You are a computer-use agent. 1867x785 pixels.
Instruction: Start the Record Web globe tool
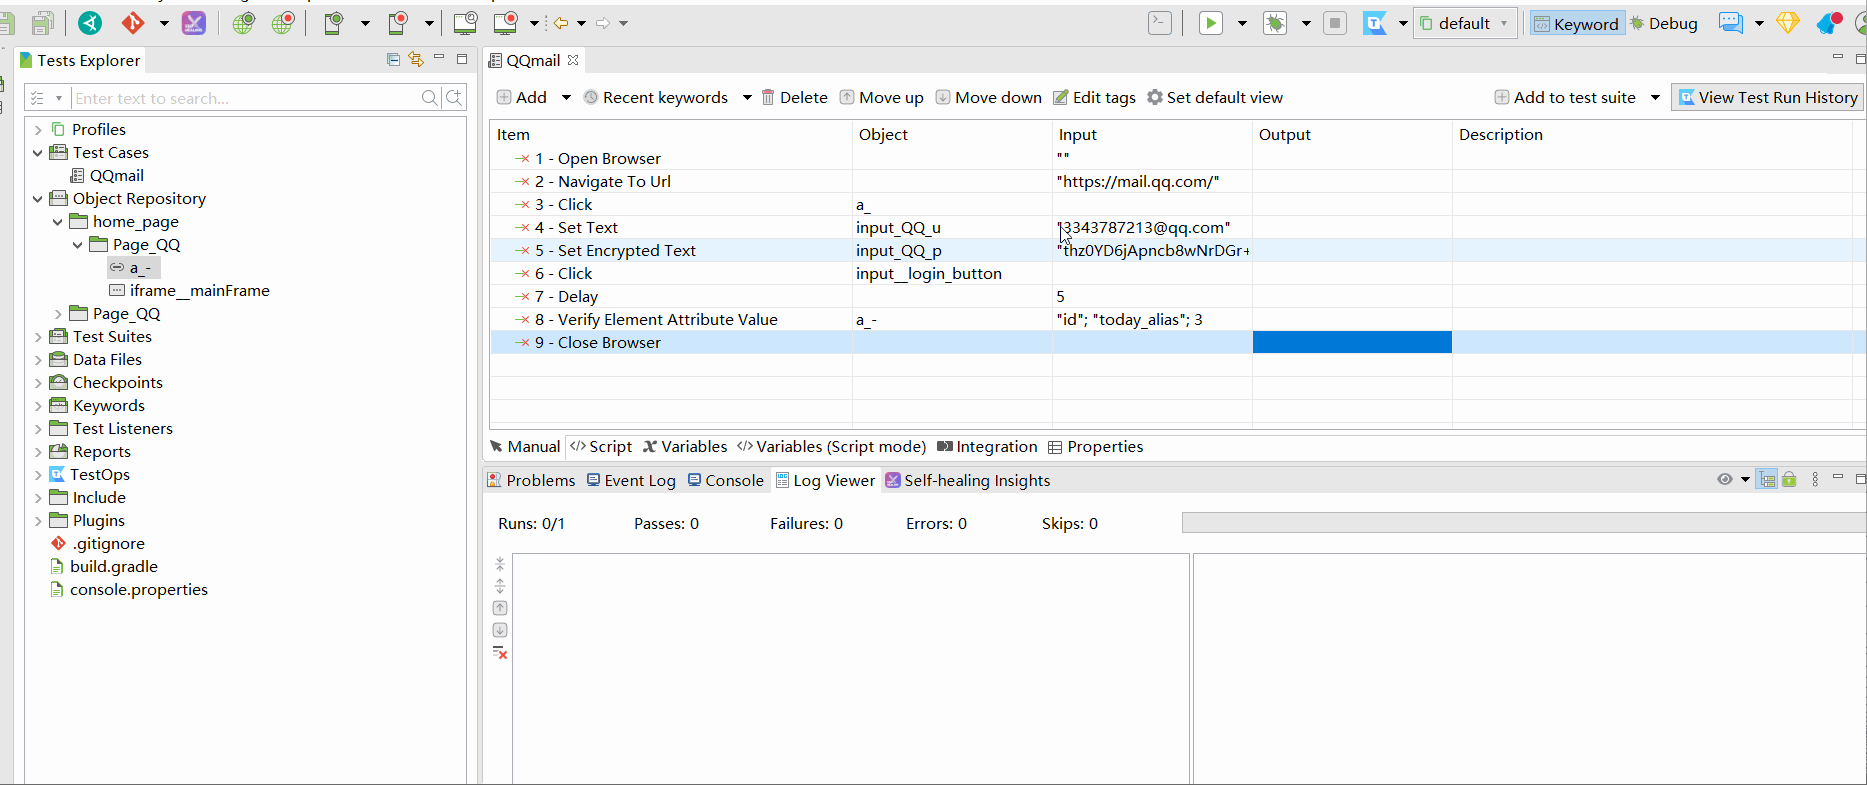283,23
